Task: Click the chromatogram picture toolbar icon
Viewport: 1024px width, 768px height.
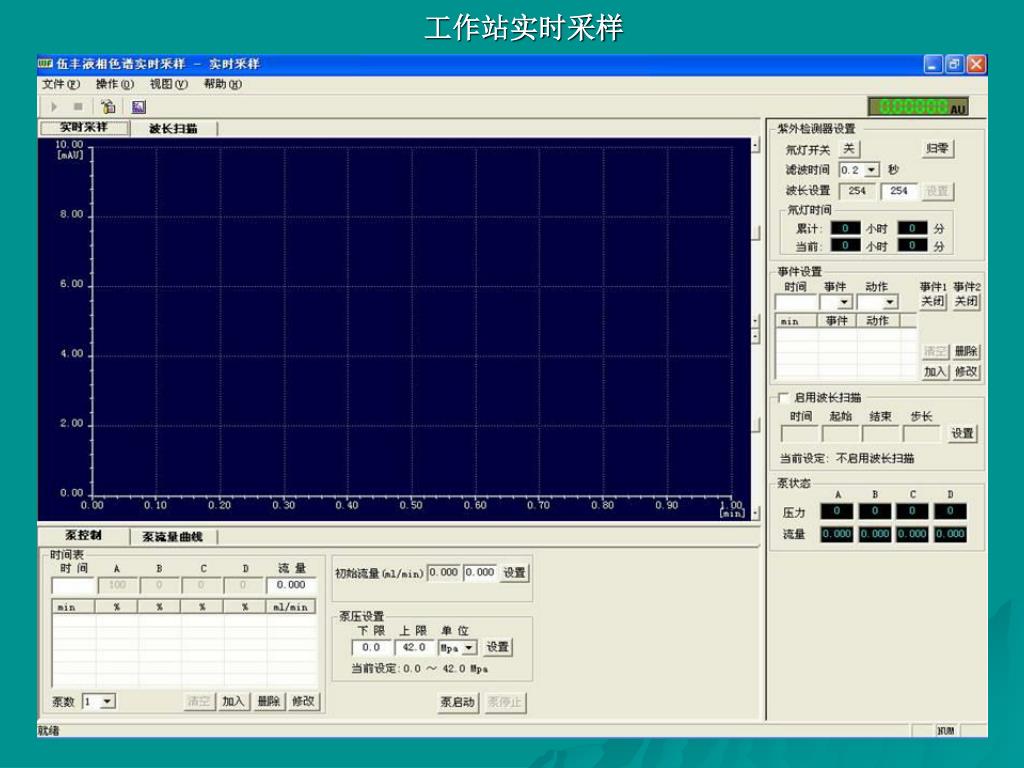Action: click(138, 106)
